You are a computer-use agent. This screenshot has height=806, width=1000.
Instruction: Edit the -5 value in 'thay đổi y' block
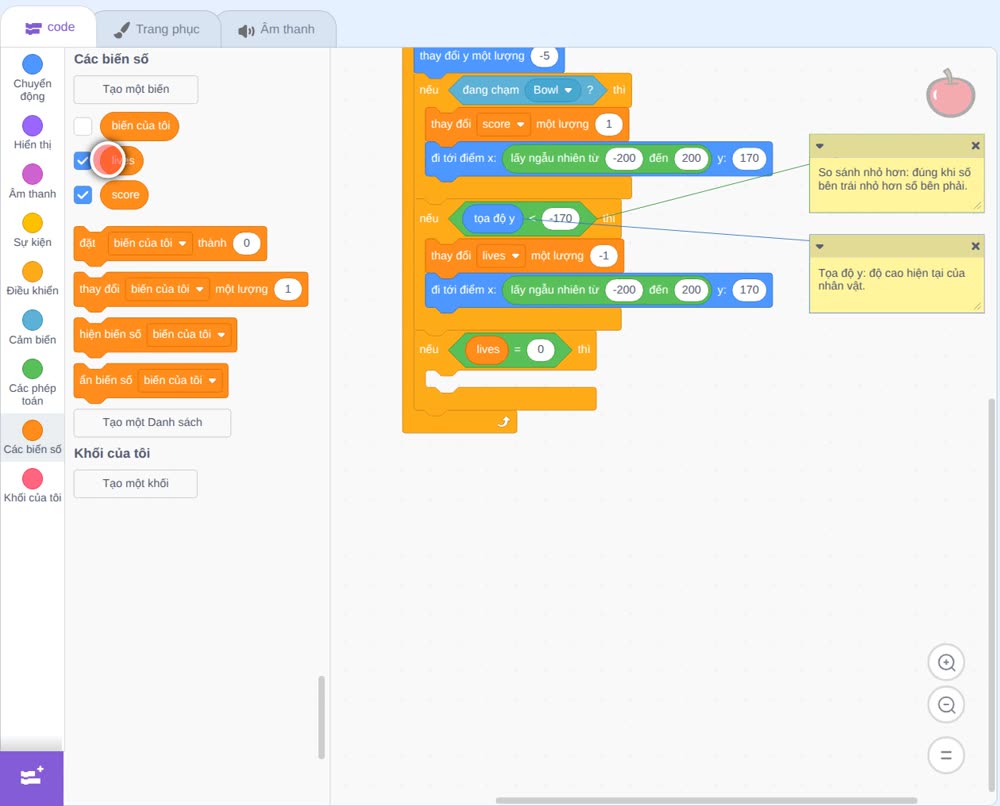tap(545, 56)
